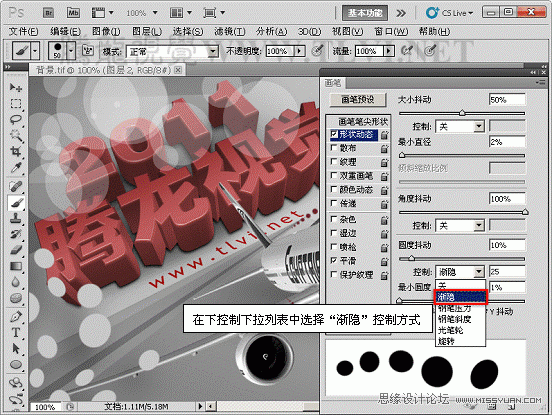552x415 pixels.
Task: Select the Magic Wand tool
Action: pyautogui.click(x=16, y=136)
